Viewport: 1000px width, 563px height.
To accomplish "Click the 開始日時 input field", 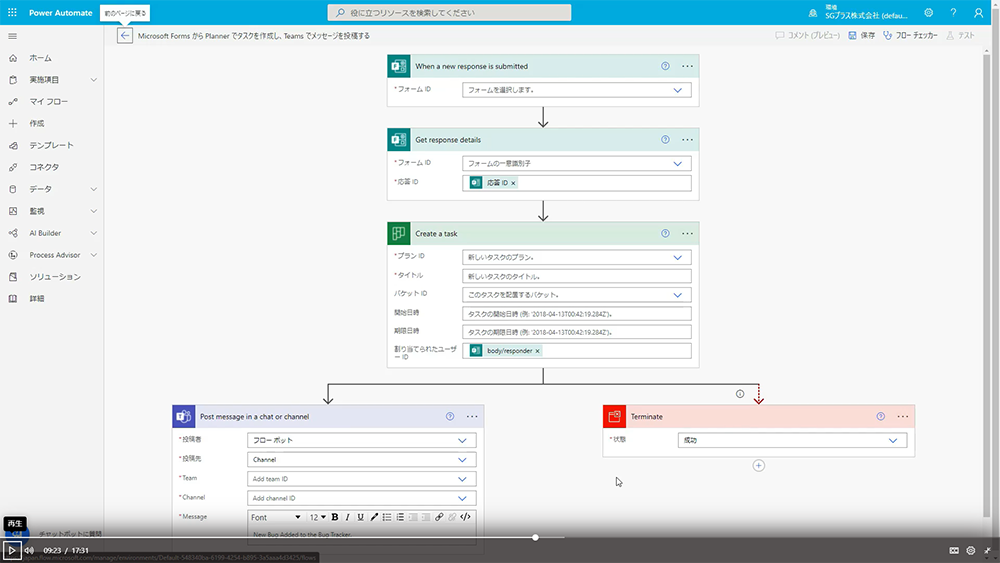I will pos(577,314).
